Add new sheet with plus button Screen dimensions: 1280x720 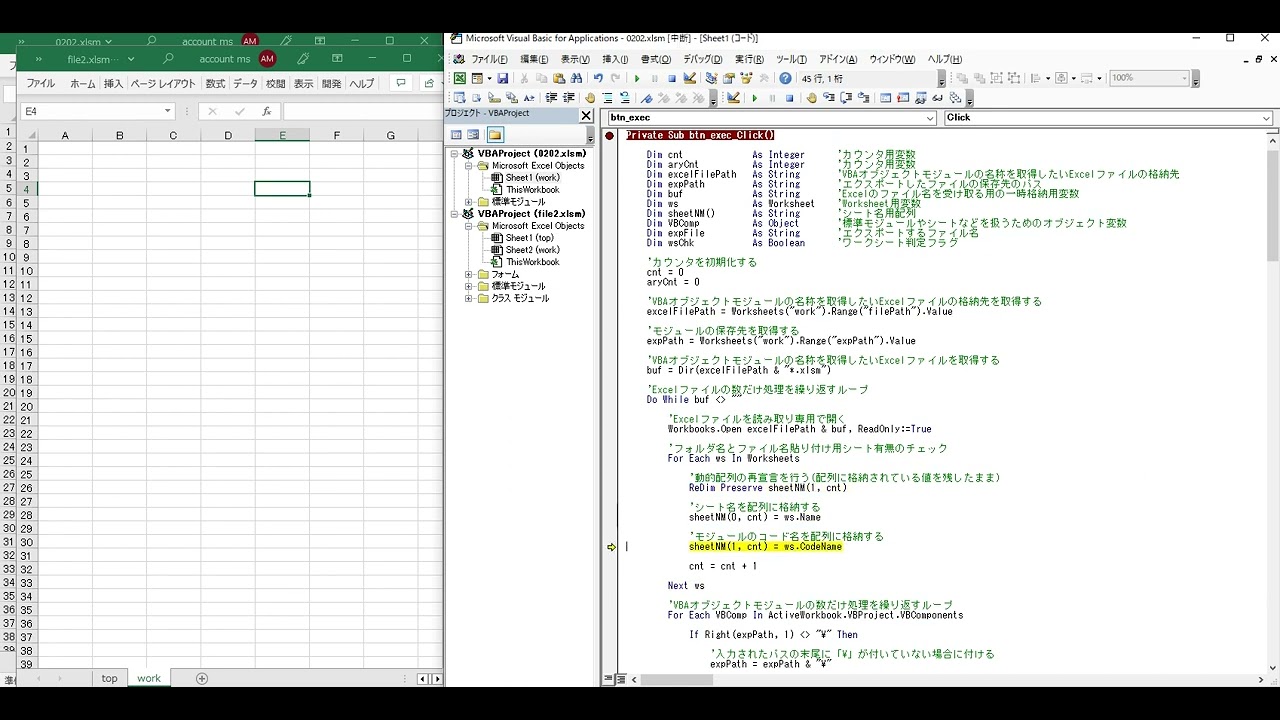coord(202,678)
